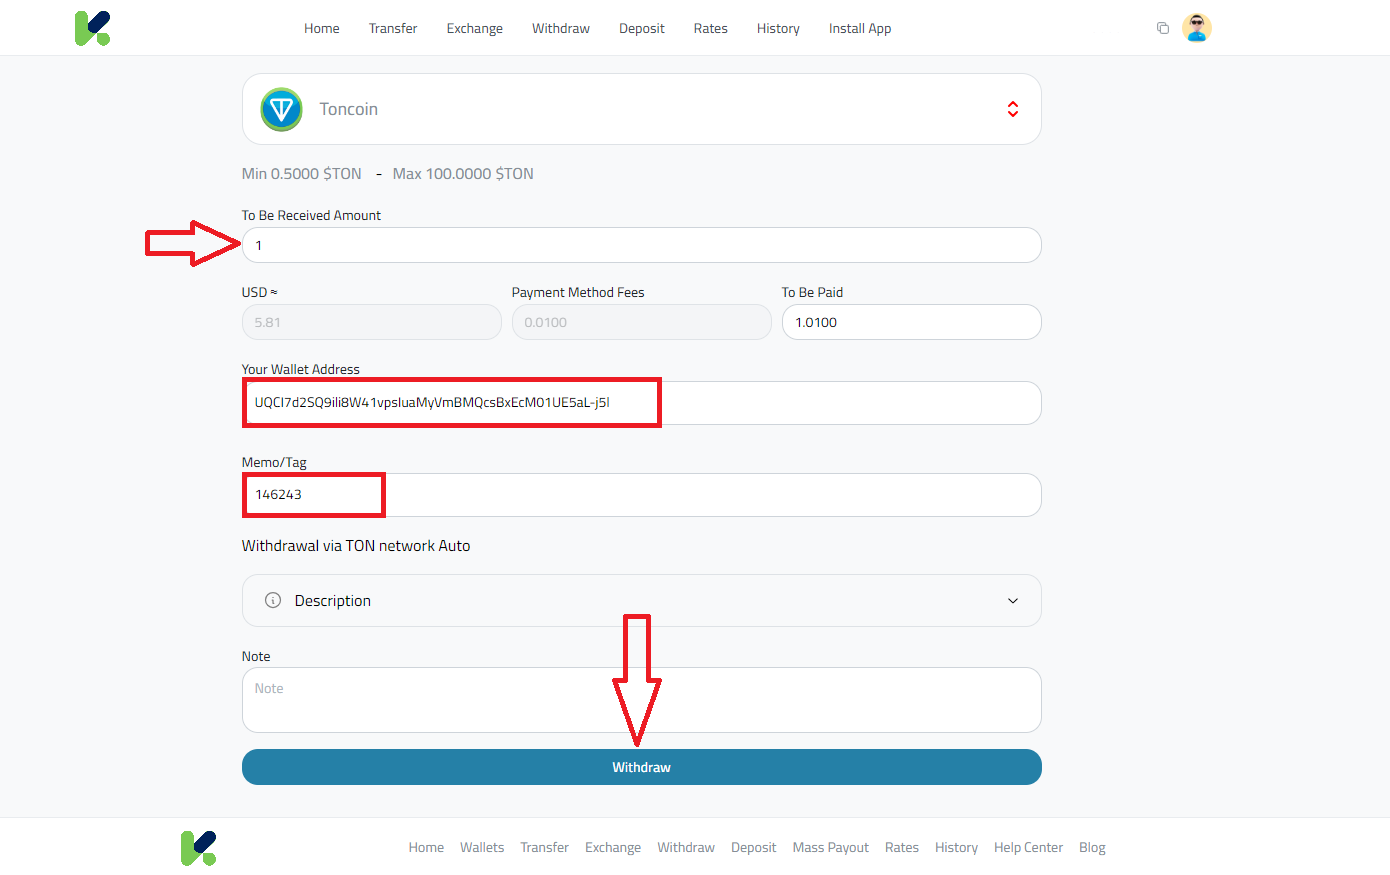This screenshot has width=1390, height=875.
Task: Switch to the Deposit page
Action: [641, 28]
